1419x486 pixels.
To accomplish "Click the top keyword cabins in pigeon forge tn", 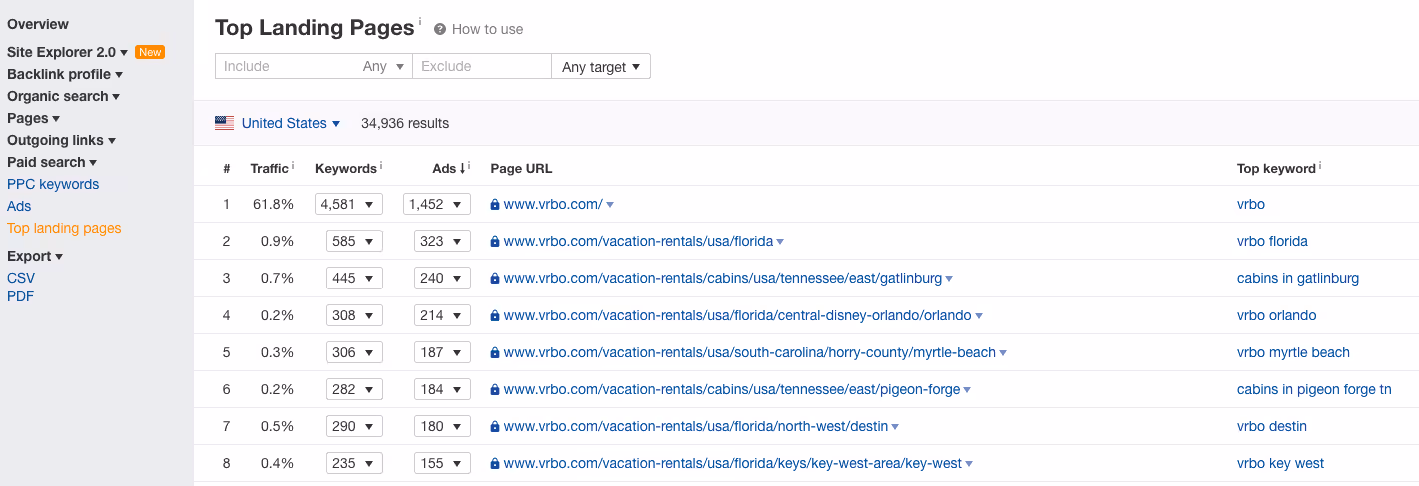I will pyautogui.click(x=1314, y=389).
